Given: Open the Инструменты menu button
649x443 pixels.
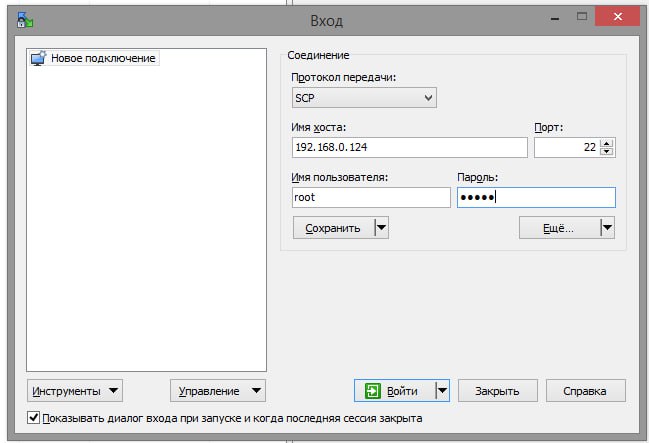Looking at the screenshot, I should point(75,390).
